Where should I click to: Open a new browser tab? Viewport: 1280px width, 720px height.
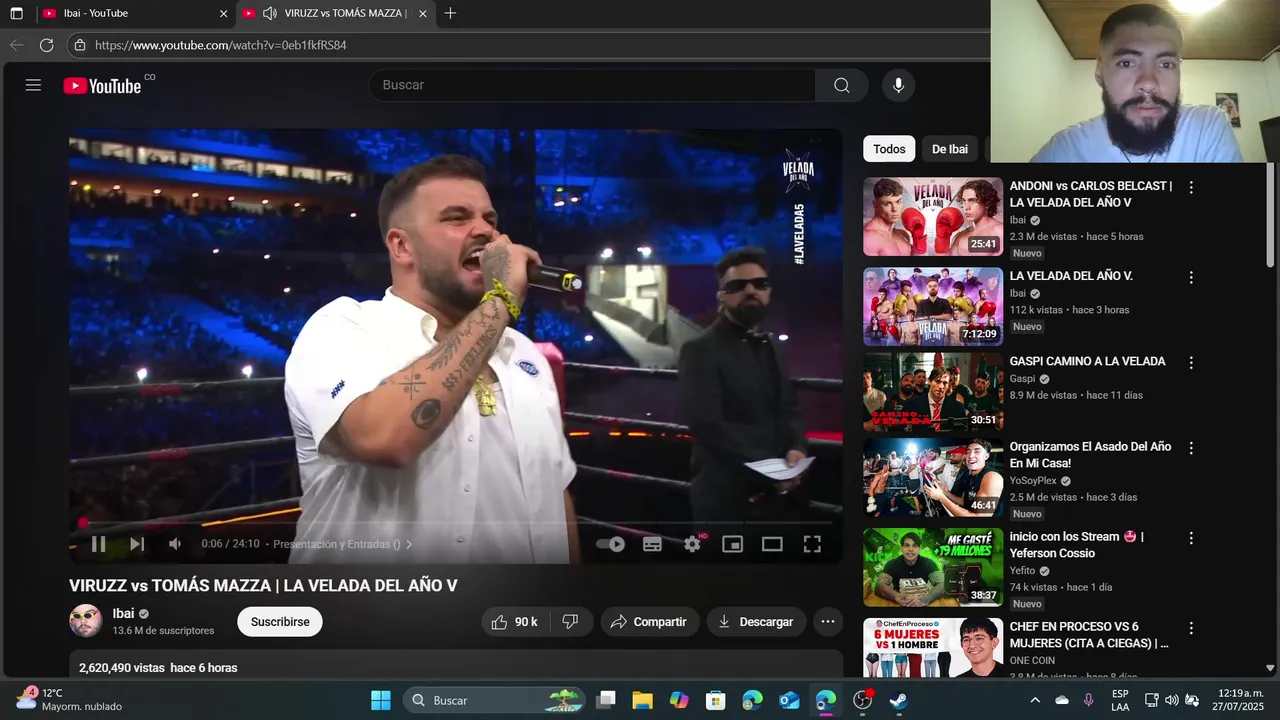click(450, 14)
